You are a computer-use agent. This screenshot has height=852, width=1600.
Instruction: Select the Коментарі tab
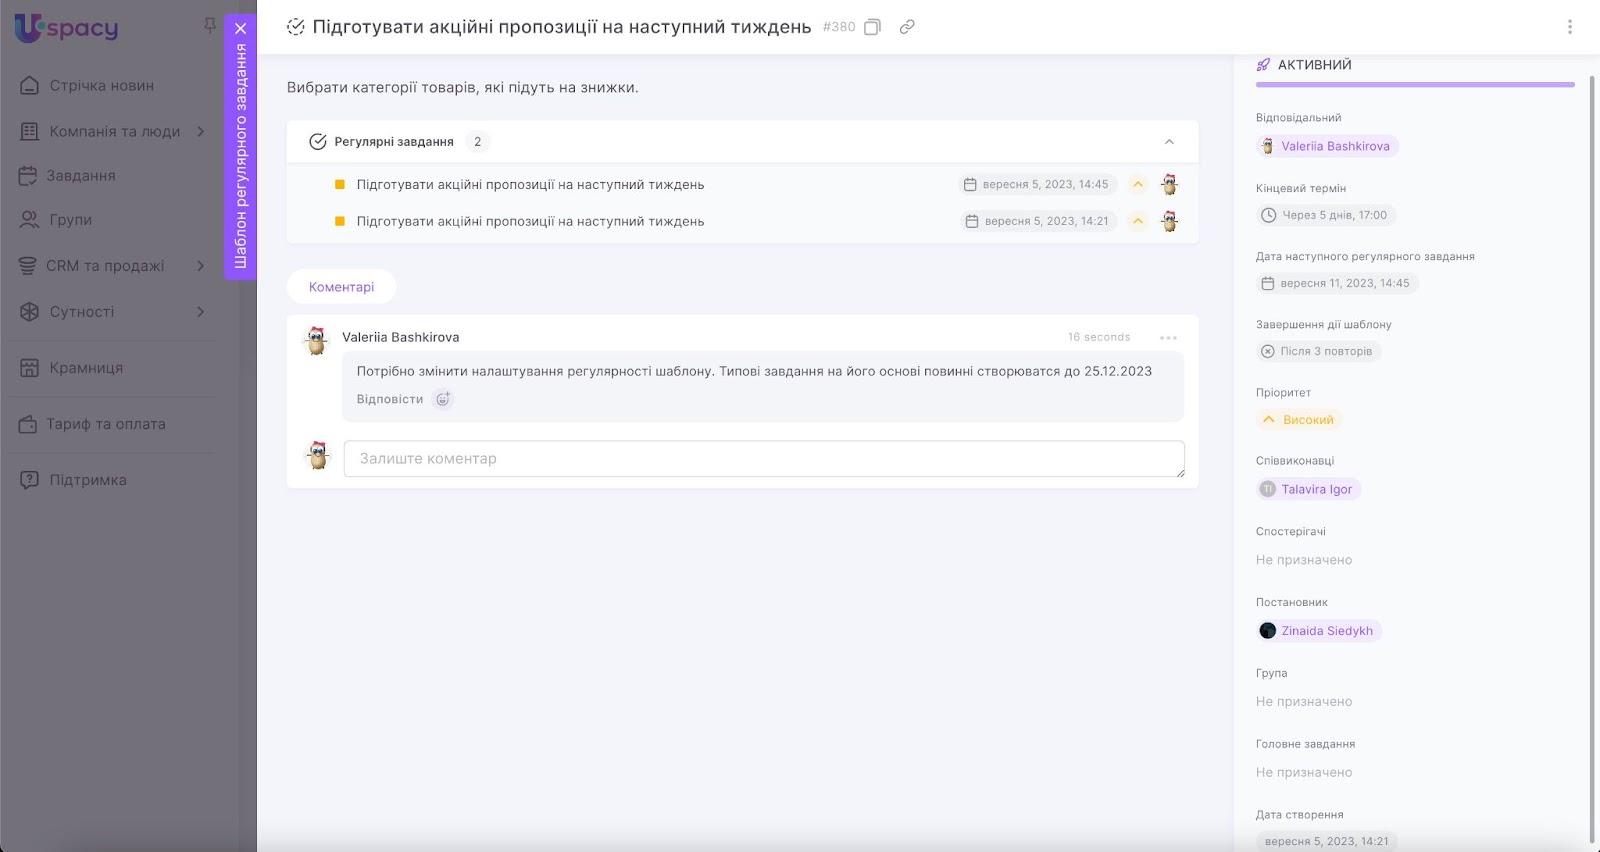click(x=341, y=287)
